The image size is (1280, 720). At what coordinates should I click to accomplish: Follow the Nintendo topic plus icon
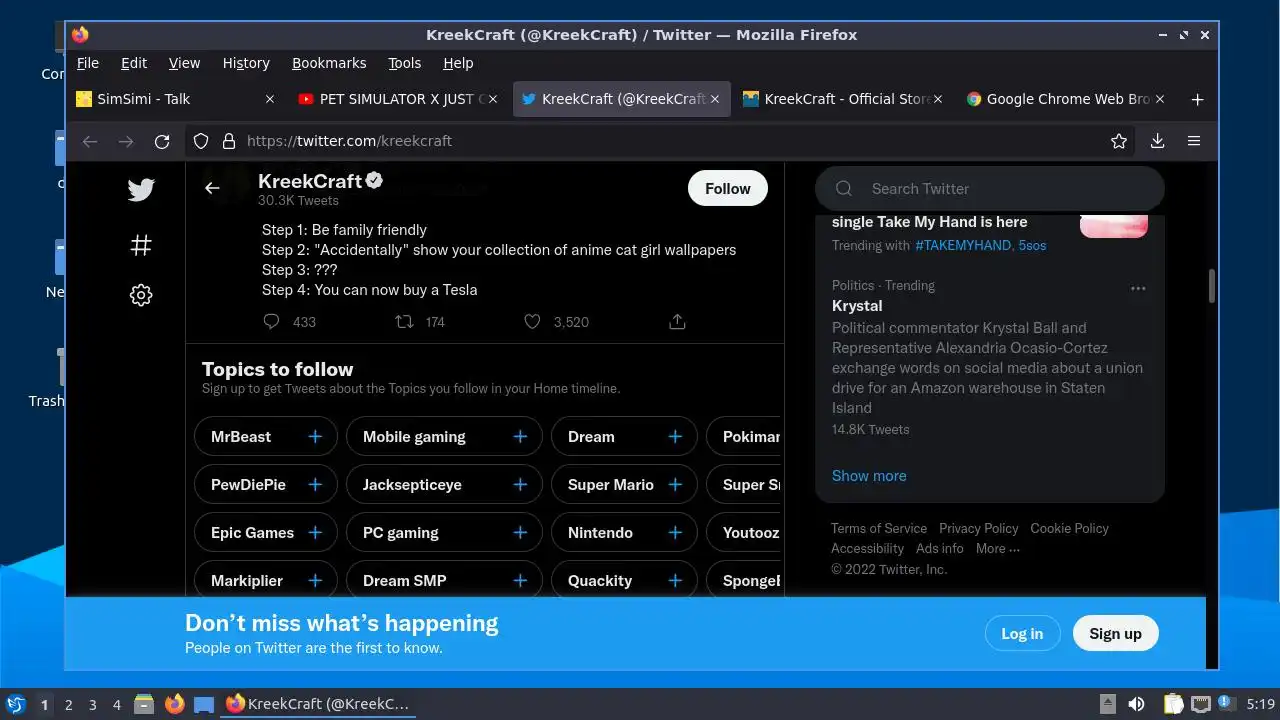pyautogui.click(x=675, y=532)
